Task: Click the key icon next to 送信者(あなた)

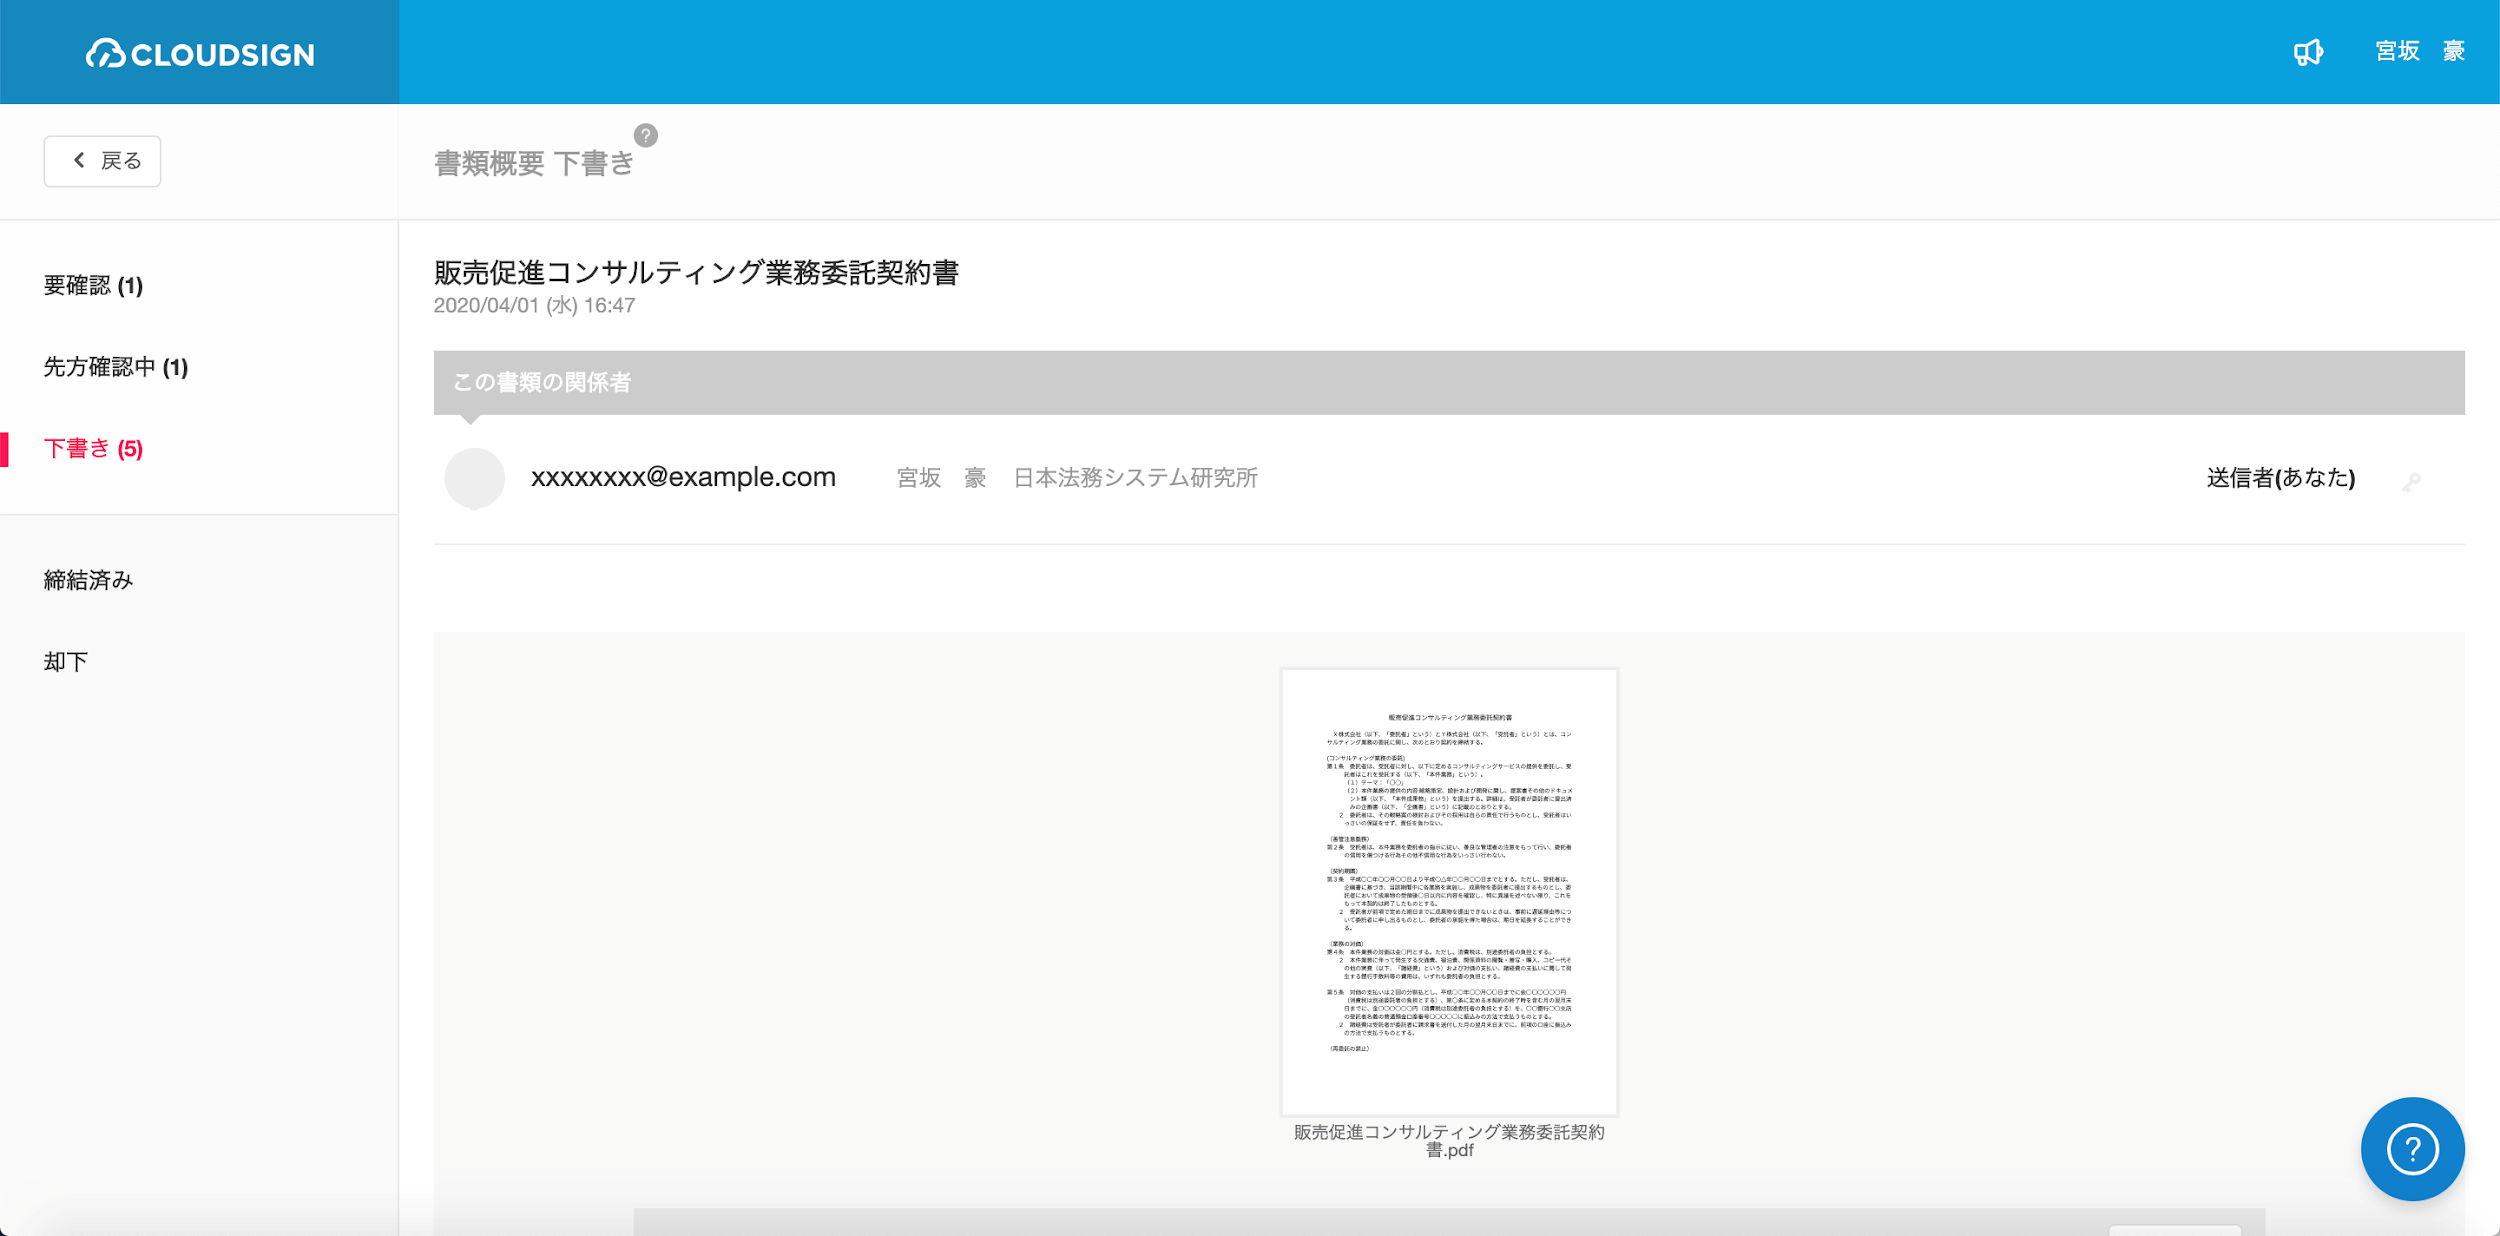Action: [2411, 481]
